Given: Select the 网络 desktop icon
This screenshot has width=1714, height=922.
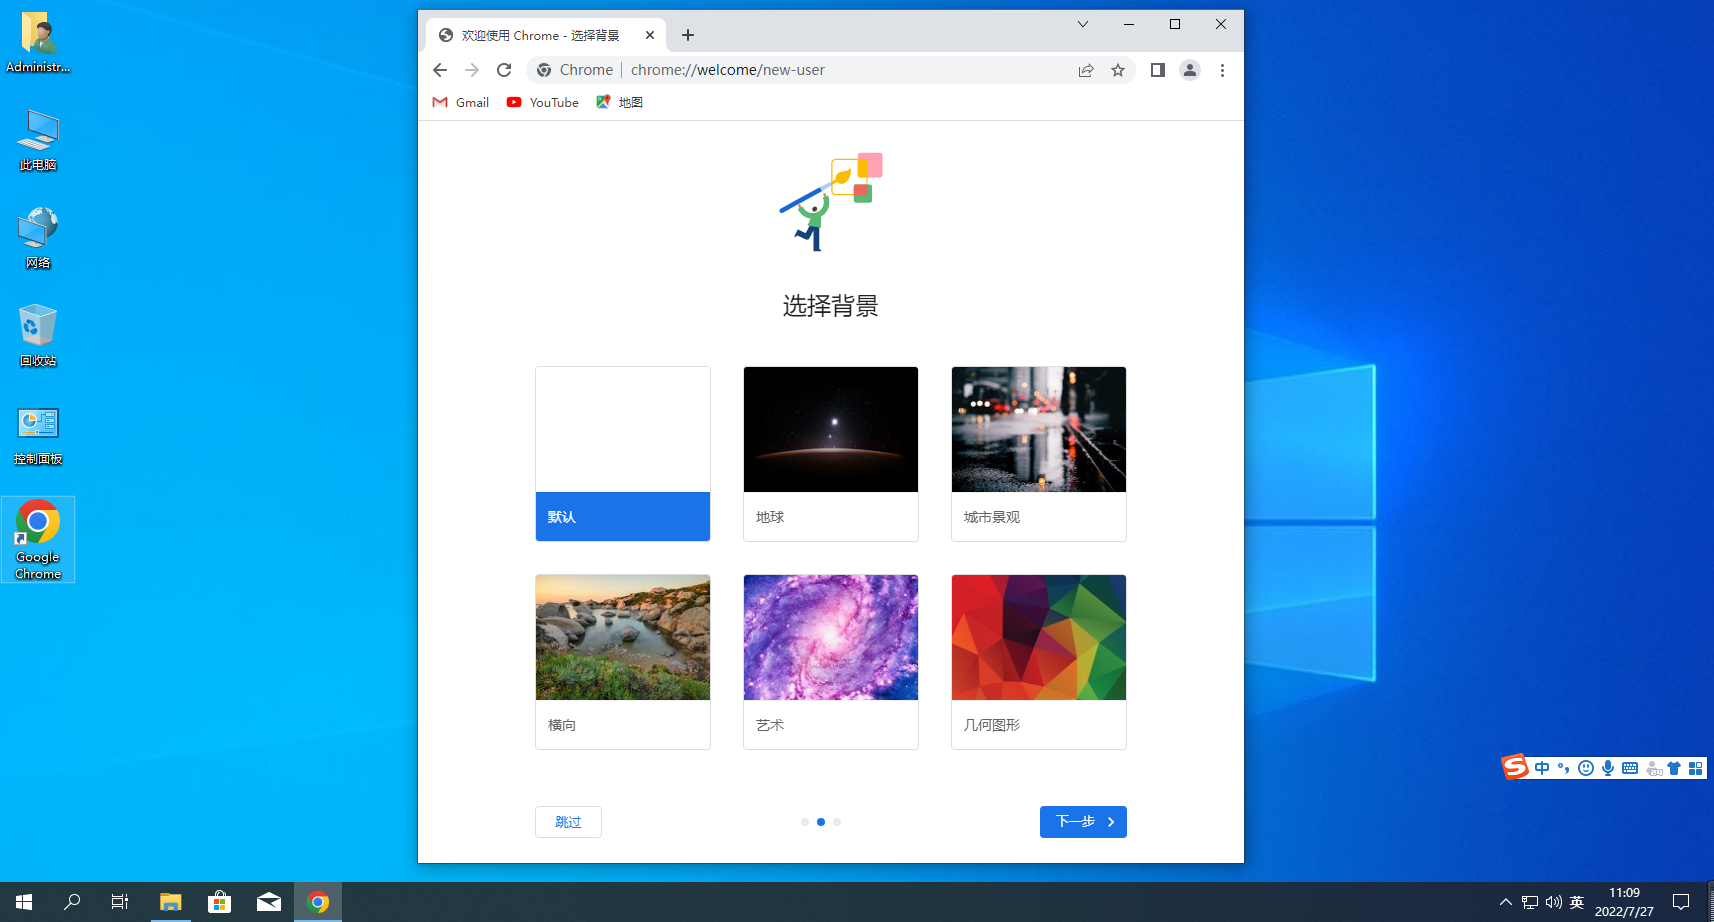Looking at the screenshot, I should coord(38,239).
